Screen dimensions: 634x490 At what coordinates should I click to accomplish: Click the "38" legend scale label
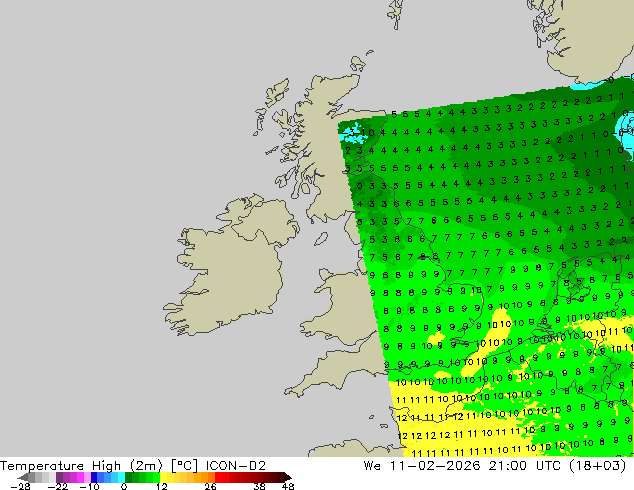[x=259, y=486]
